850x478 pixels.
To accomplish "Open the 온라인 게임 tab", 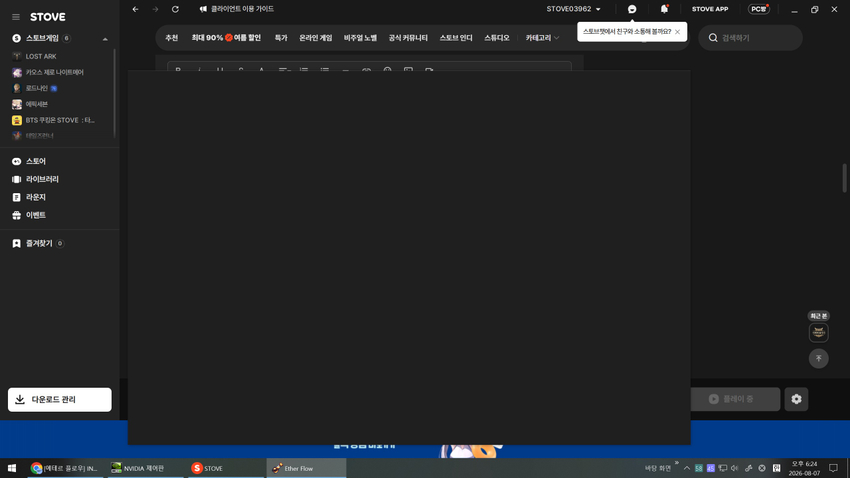I will pos(315,38).
